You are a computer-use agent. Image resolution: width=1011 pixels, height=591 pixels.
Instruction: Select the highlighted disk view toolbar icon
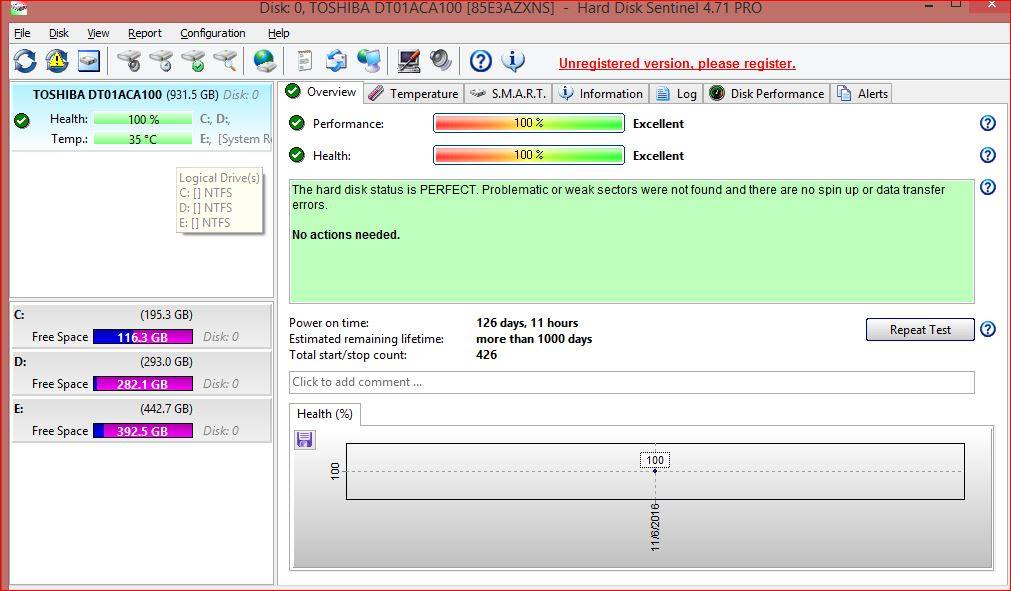coord(89,61)
